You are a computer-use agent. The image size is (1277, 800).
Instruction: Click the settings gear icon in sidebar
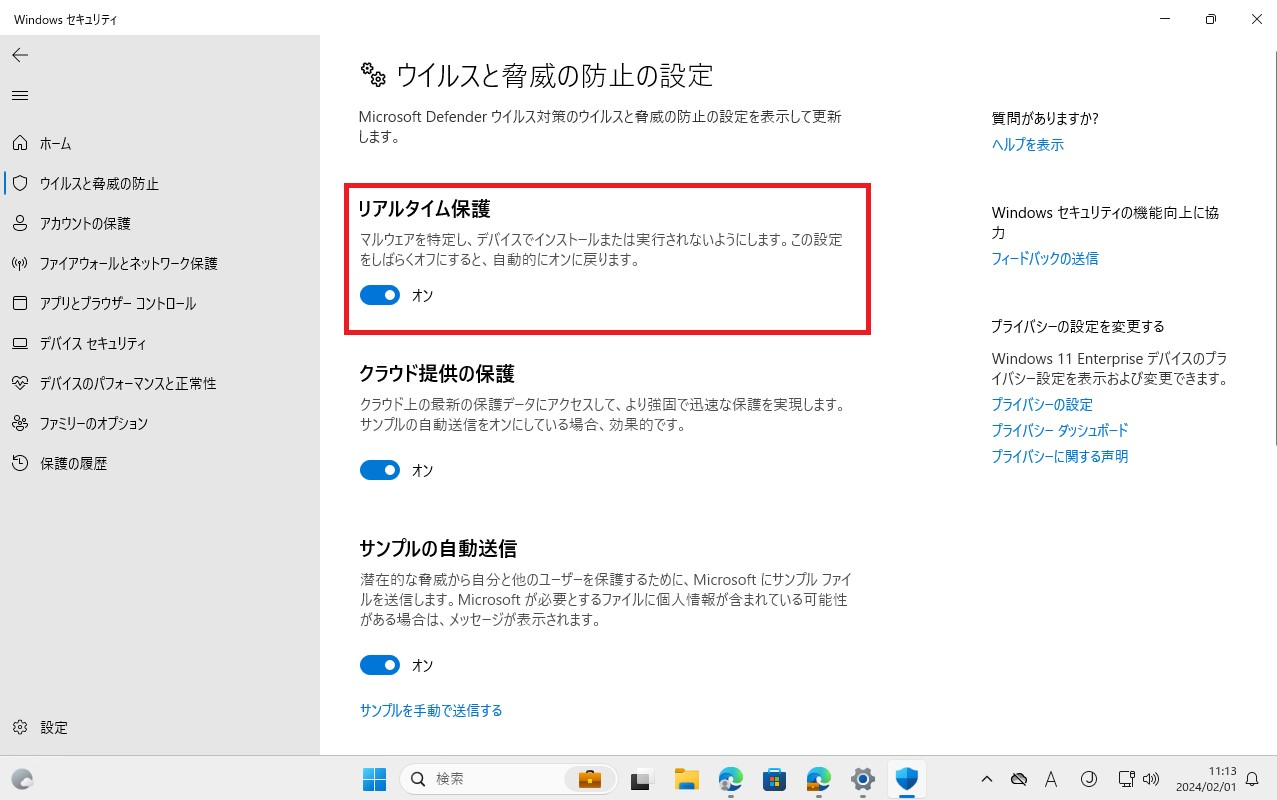pyautogui.click(x=20, y=727)
